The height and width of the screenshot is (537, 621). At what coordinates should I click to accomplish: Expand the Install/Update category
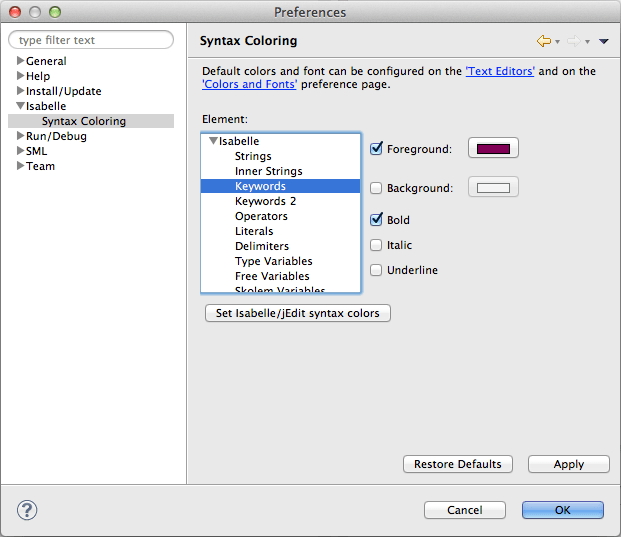point(20,91)
